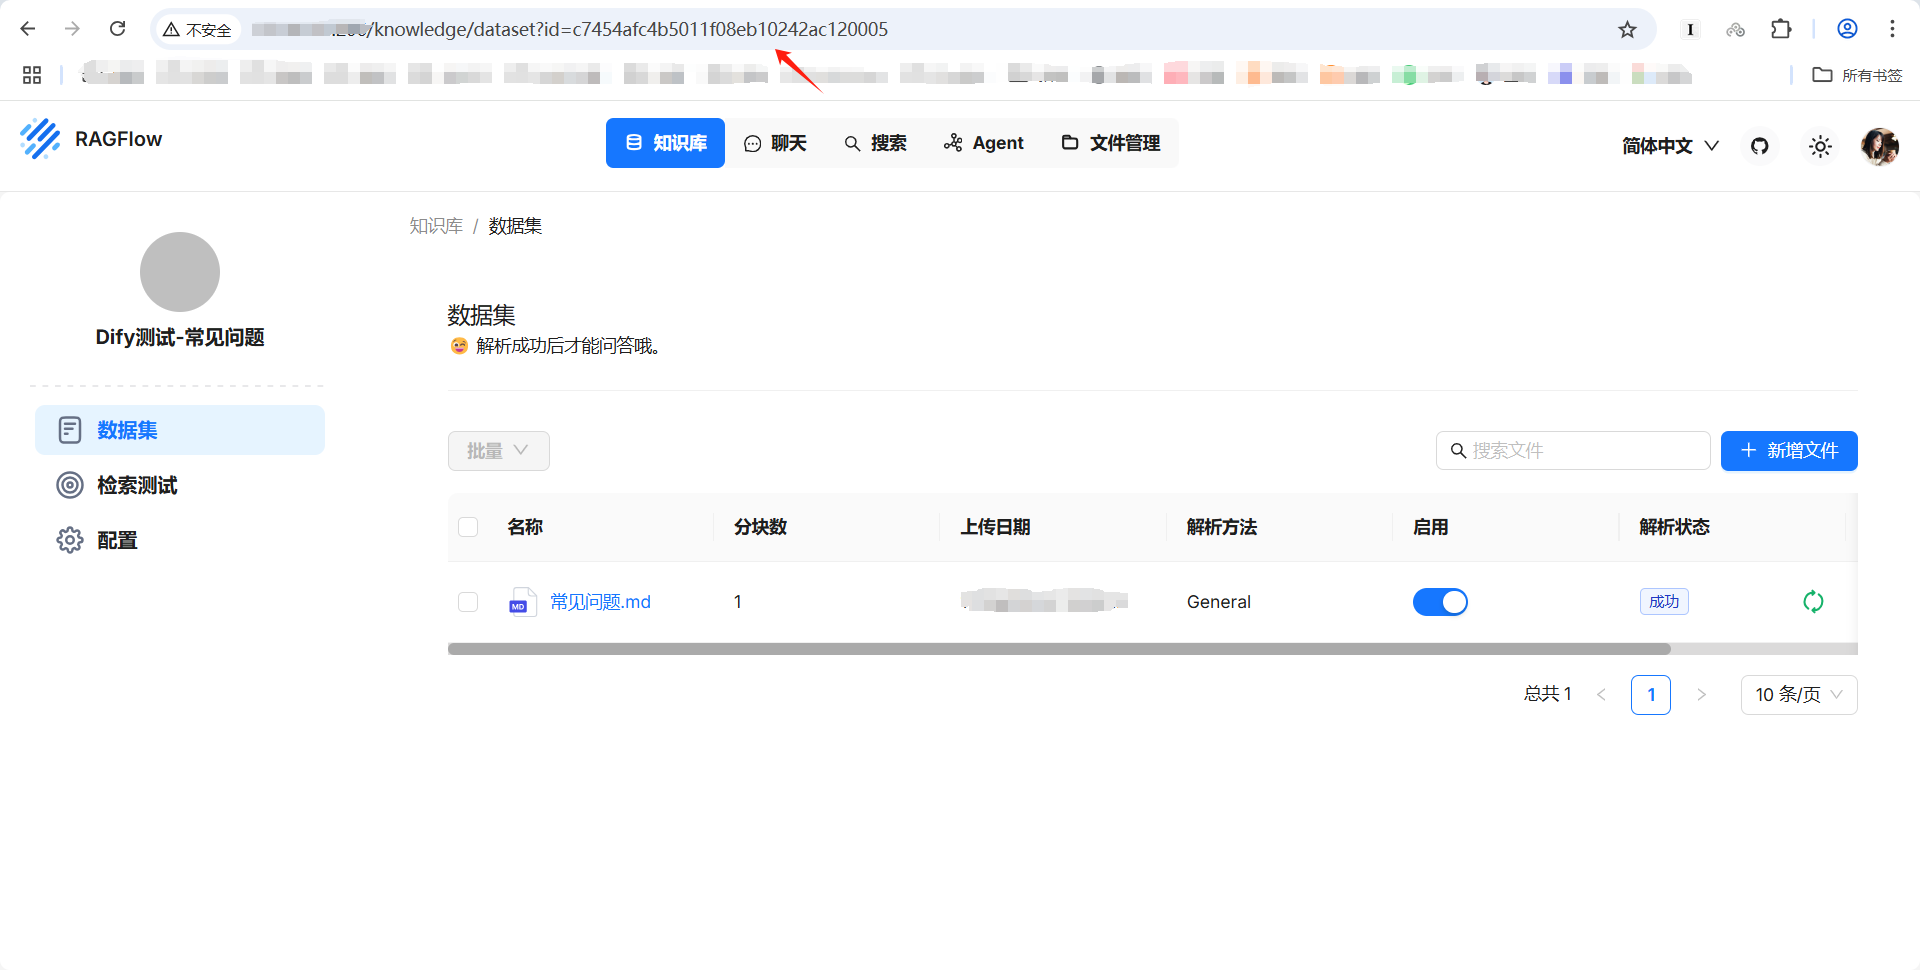Click the browser back arrow

(28, 29)
